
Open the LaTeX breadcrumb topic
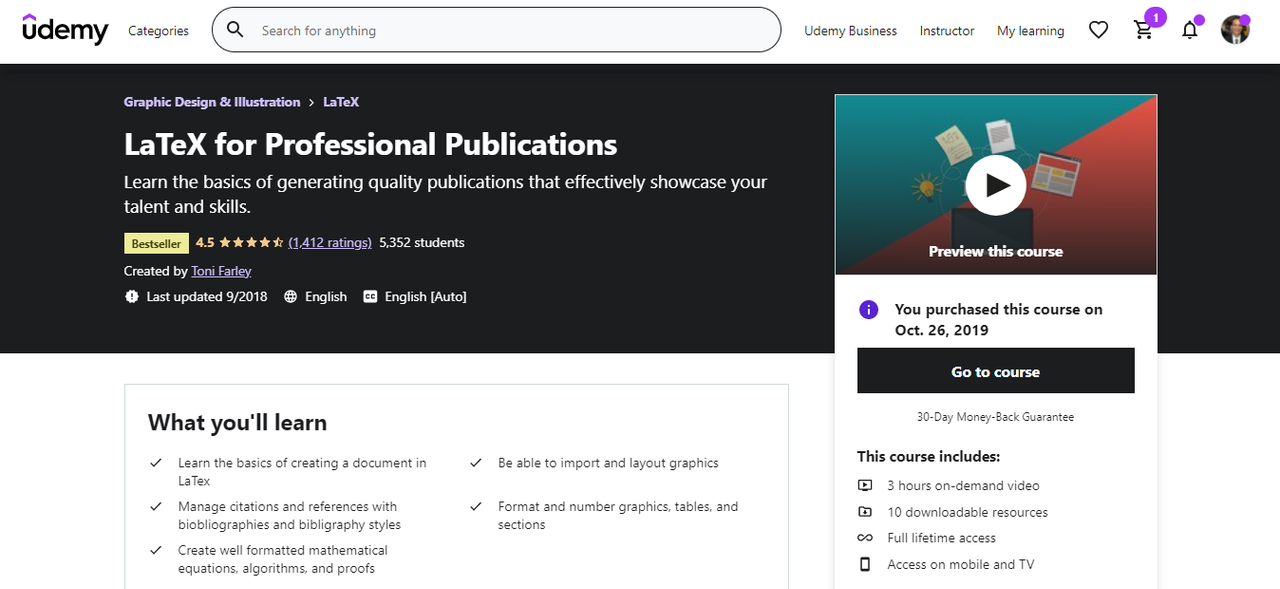341,102
